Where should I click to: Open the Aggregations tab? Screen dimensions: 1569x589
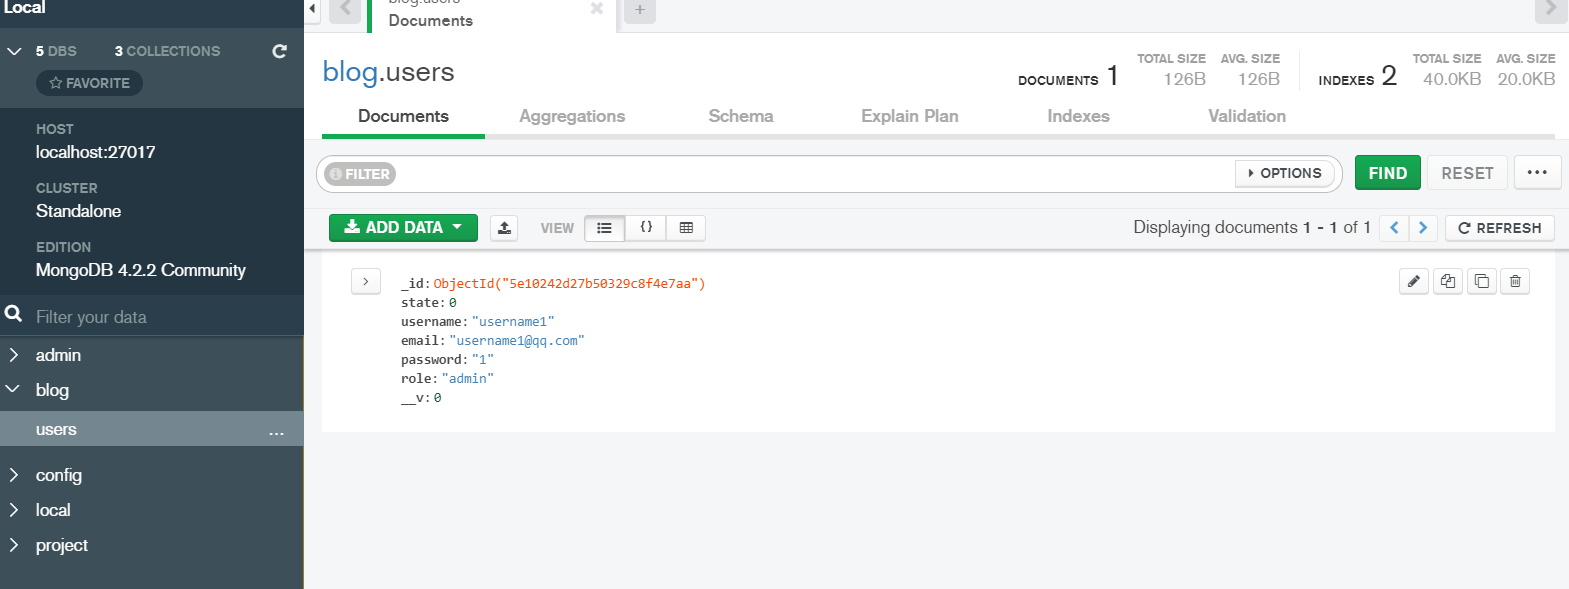[572, 116]
